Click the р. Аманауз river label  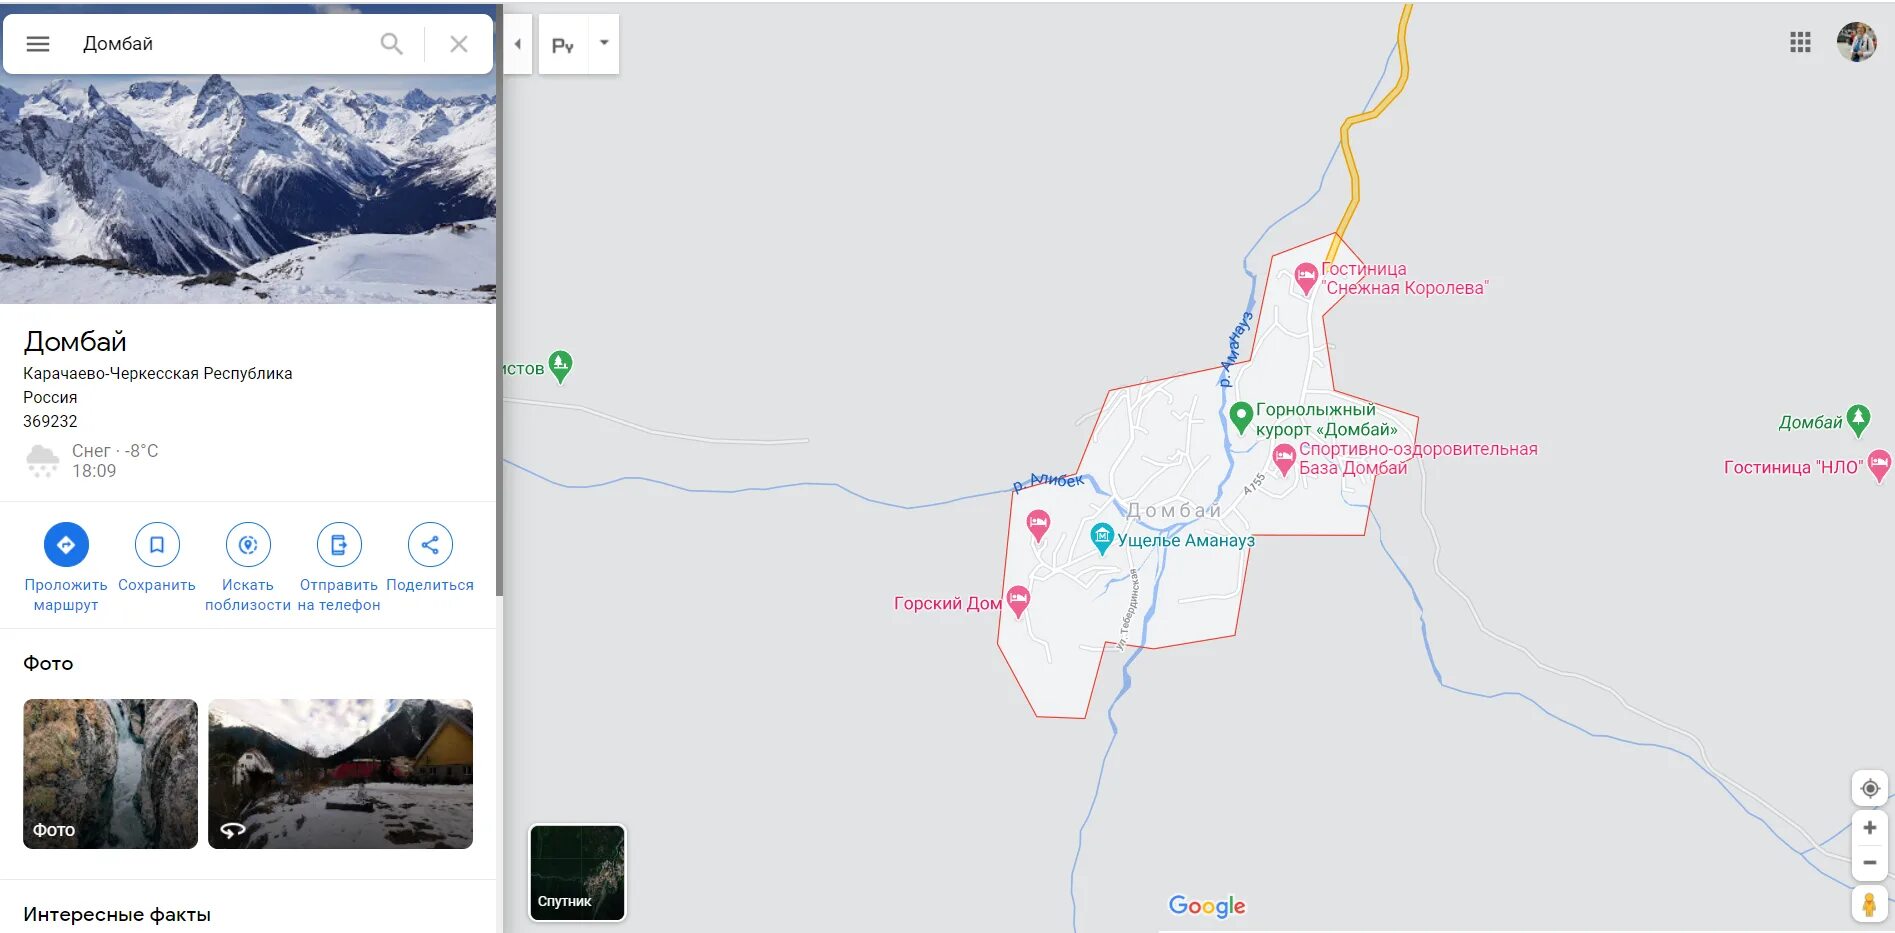coord(1235,349)
